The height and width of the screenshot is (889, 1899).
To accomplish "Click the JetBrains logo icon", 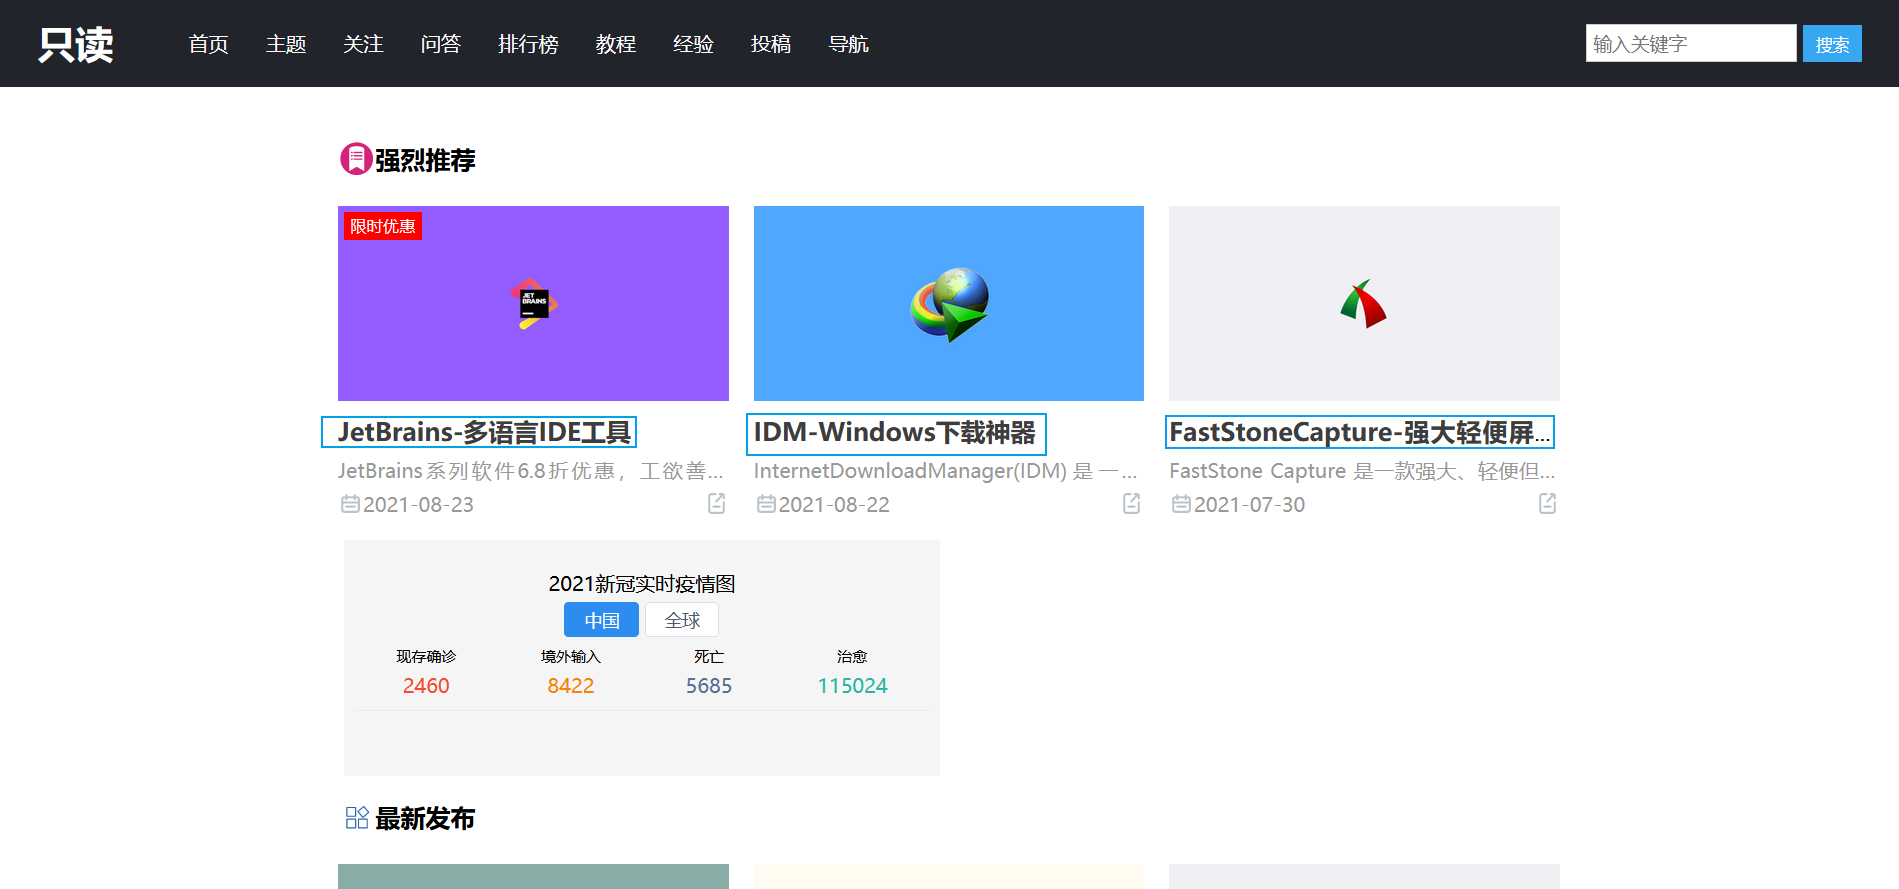I will pos(534,303).
